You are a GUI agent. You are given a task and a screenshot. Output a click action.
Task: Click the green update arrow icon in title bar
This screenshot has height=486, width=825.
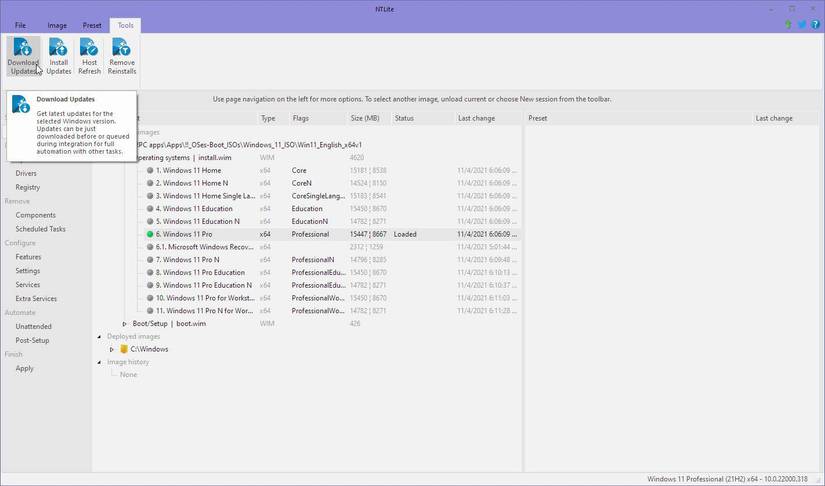tap(788, 25)
